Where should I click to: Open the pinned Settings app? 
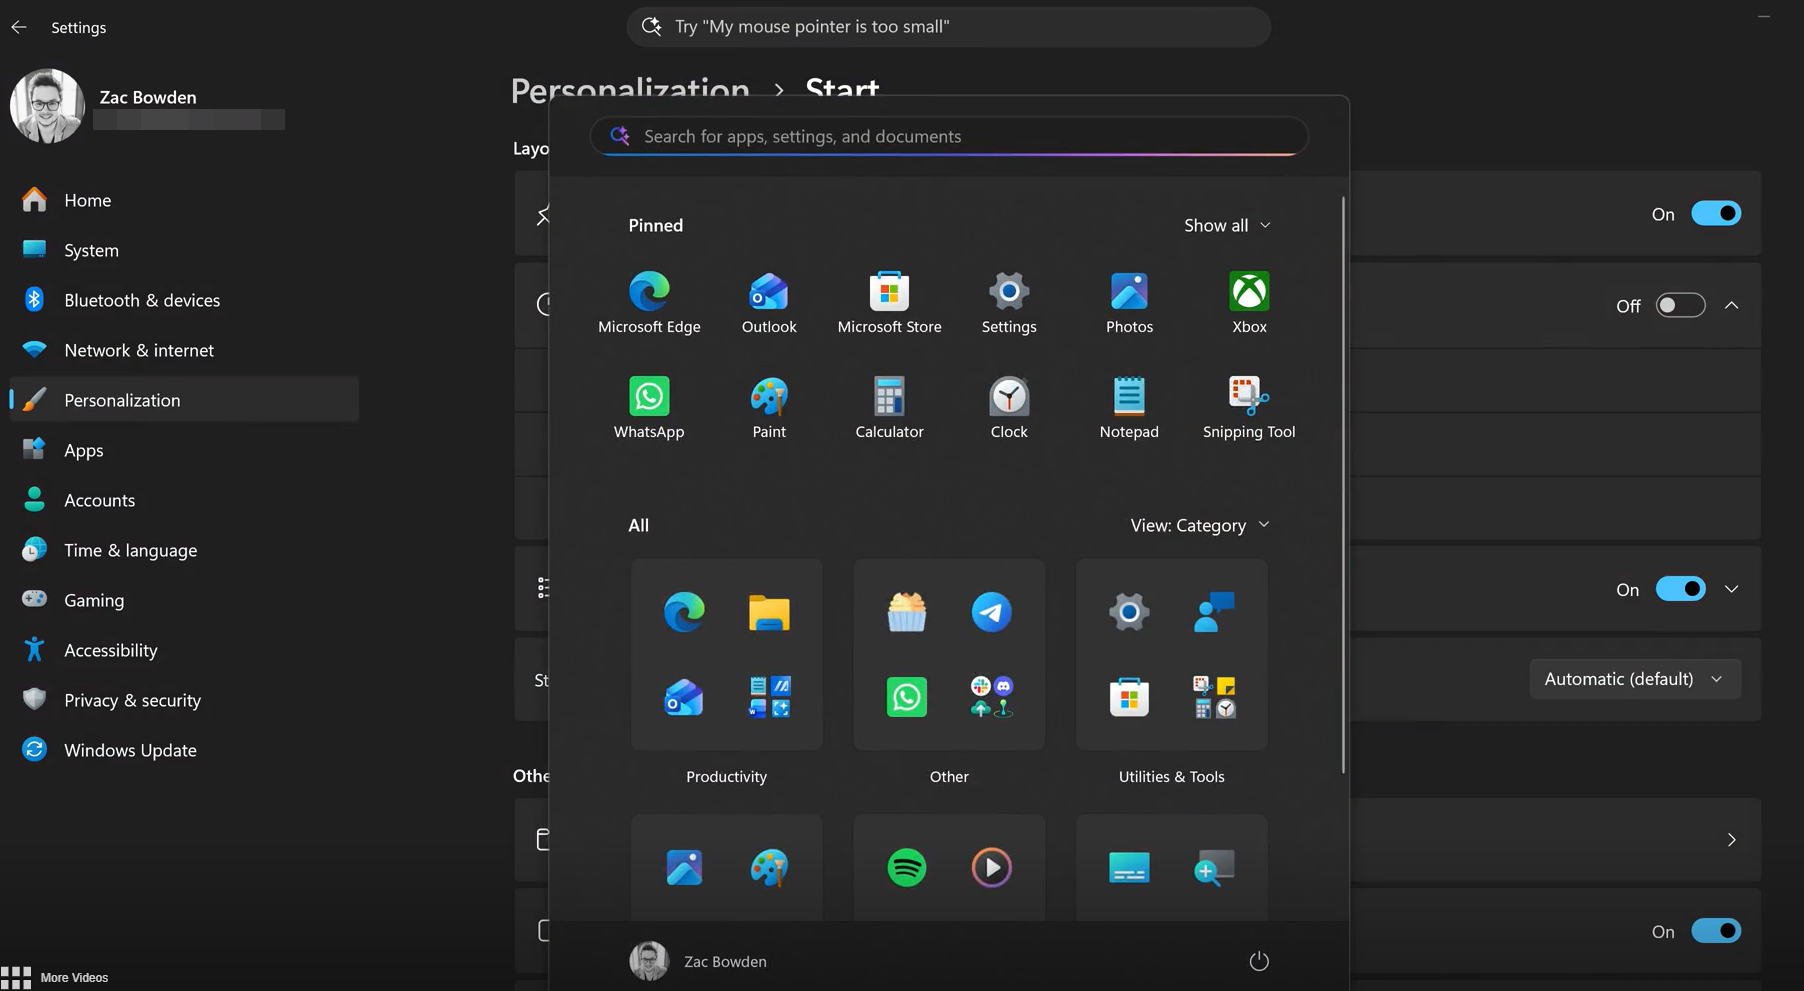pyautogui.click(x=1009, y=303)
